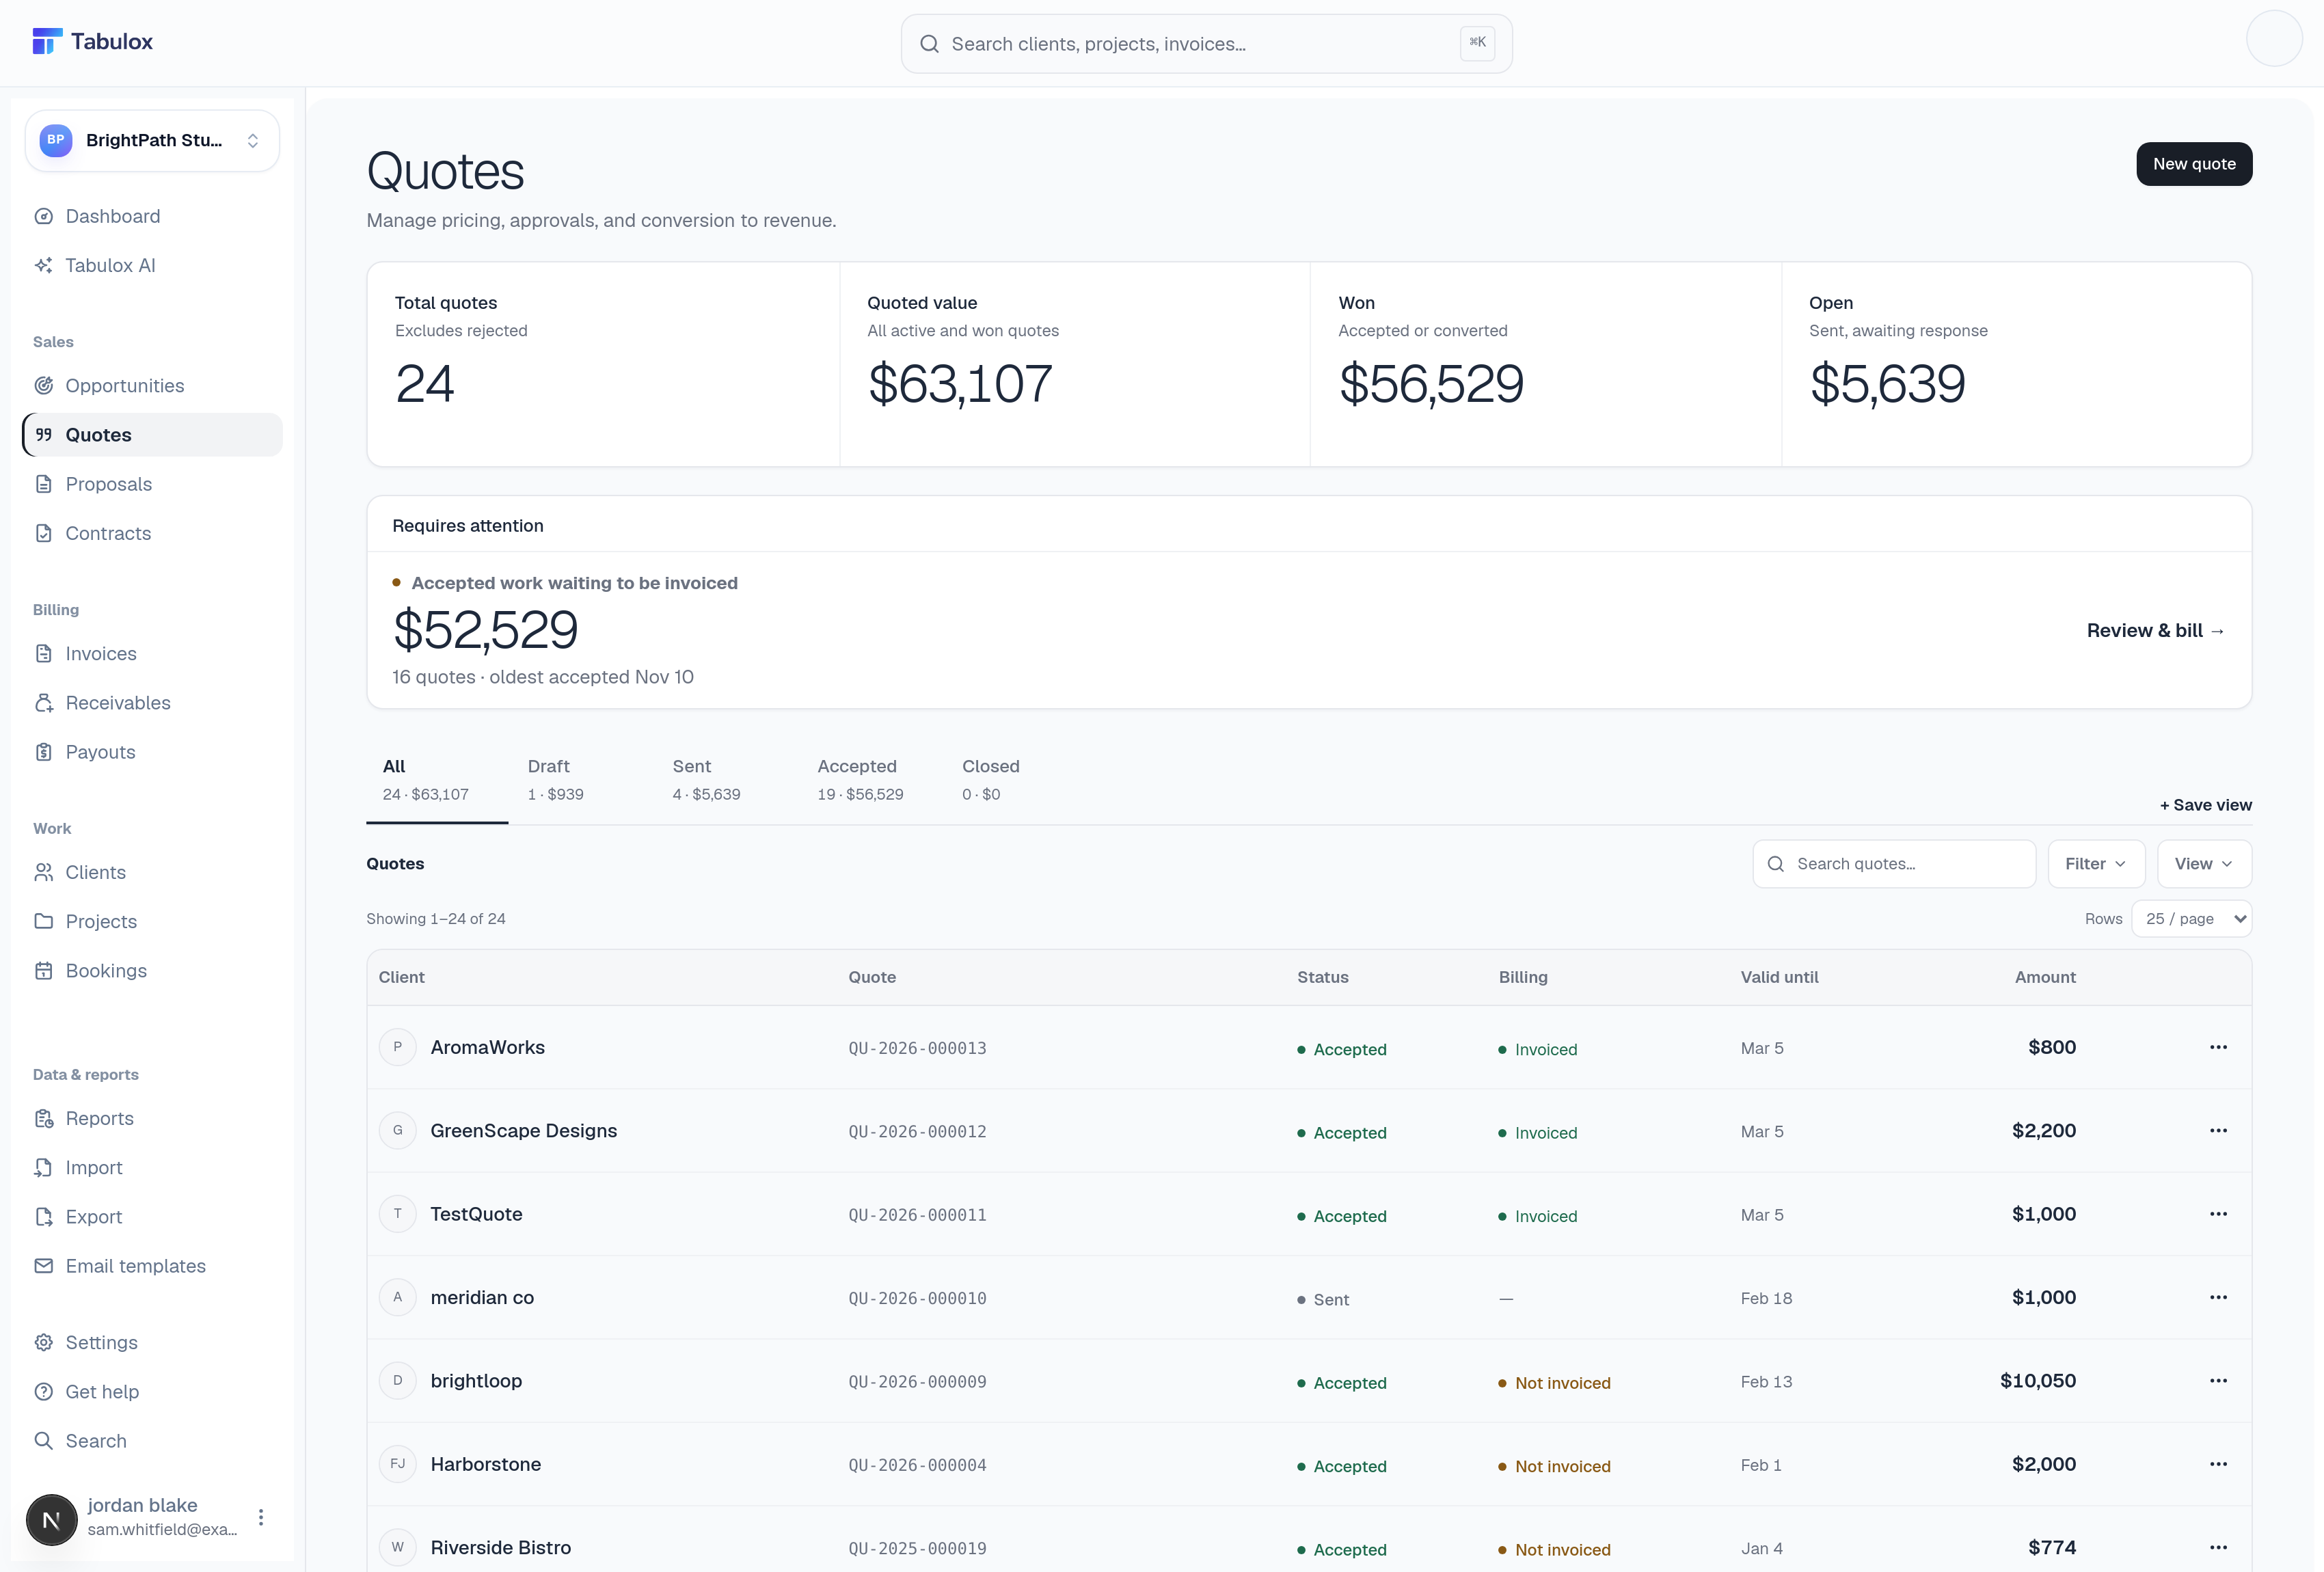Click quote number QU-2025-000019
This screenshot has height=1572, width=2324.
point(917,1549)
